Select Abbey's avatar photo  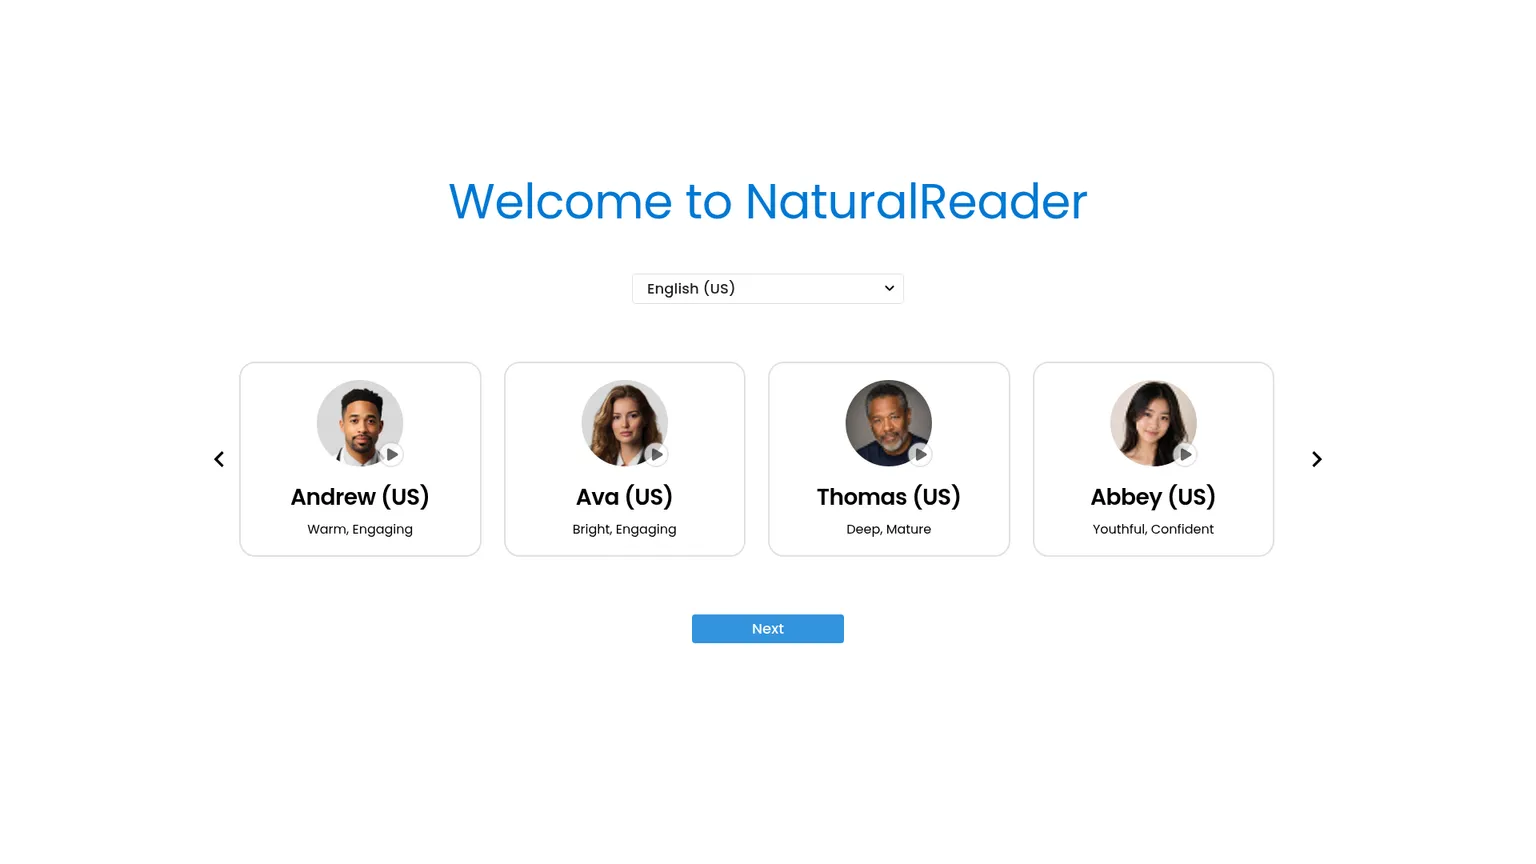click(1153, 423)
